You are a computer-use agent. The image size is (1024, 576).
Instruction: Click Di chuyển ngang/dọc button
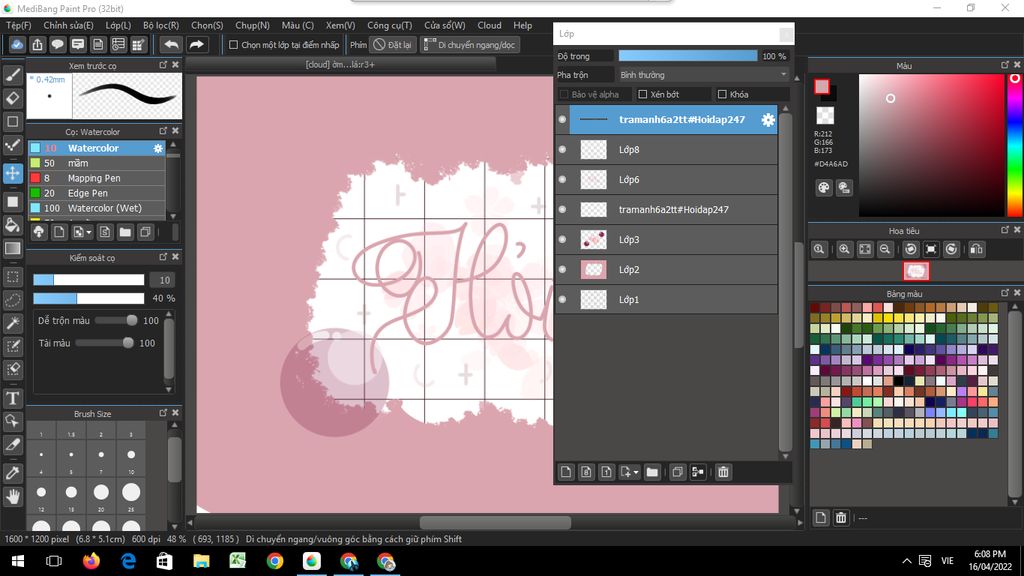coord(470,45)
